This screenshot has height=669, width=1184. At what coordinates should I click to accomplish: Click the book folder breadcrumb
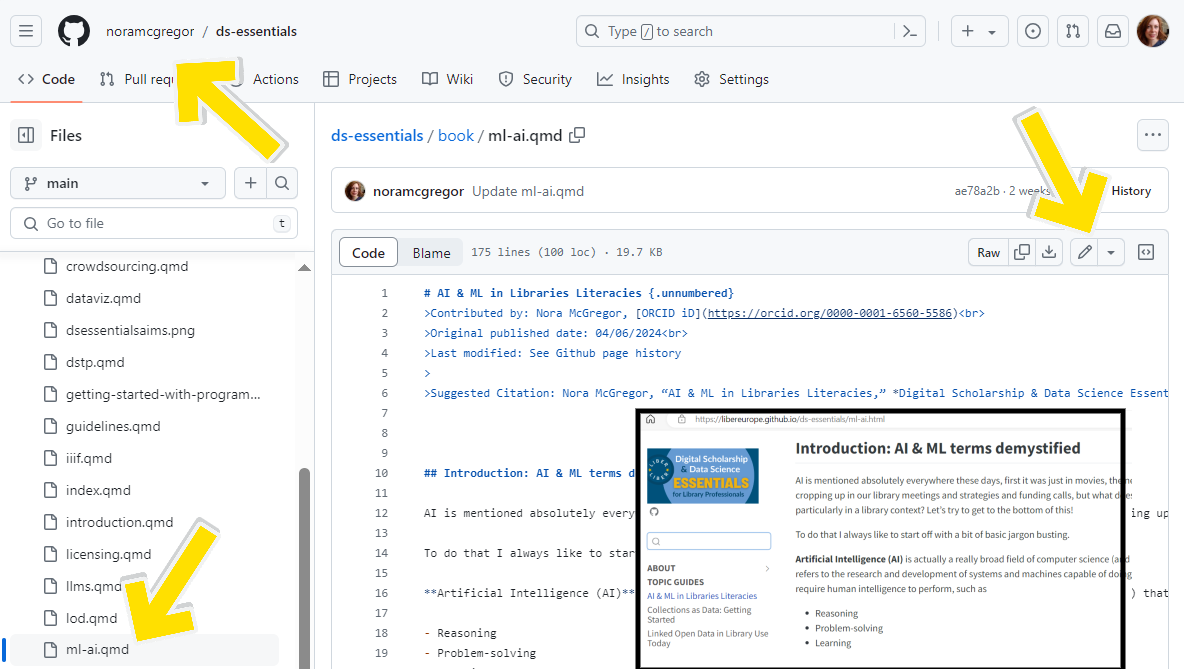[456, 136]
